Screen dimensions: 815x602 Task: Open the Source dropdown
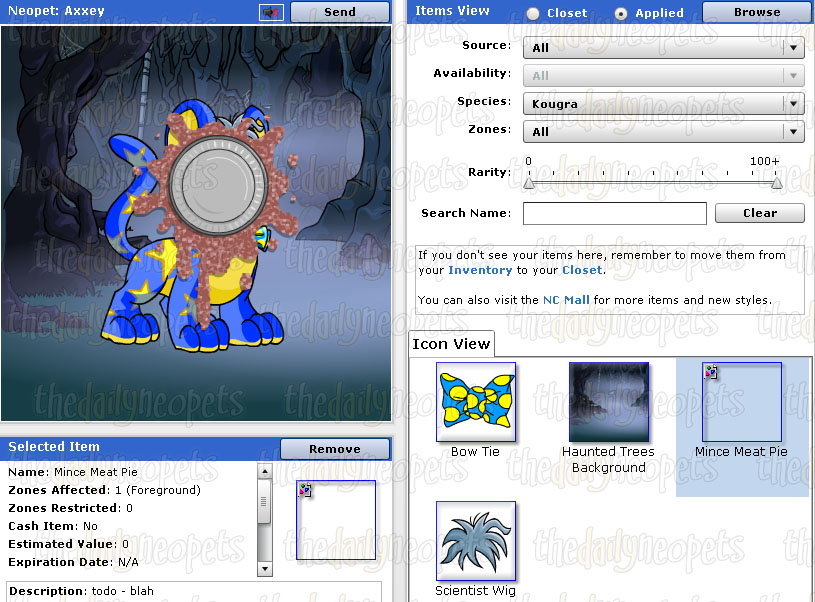pos(663,48)
